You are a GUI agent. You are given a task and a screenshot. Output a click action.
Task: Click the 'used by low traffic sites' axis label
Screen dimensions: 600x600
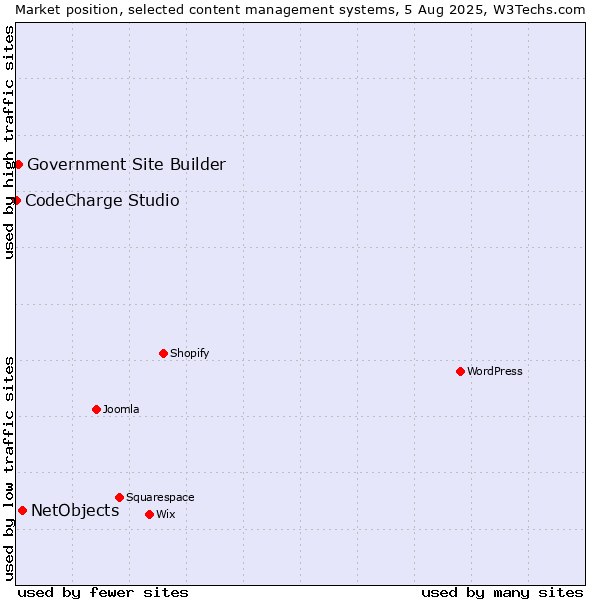click(x=9, y=470)
